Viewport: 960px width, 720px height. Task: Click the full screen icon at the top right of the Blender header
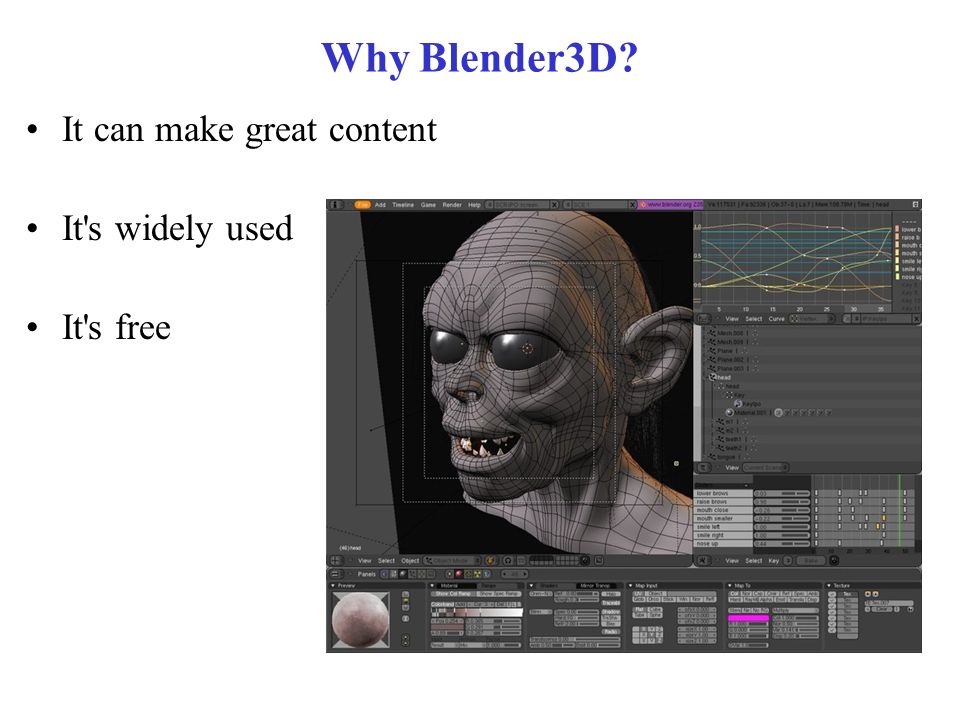pyautogui.click(x=916, y=204)
